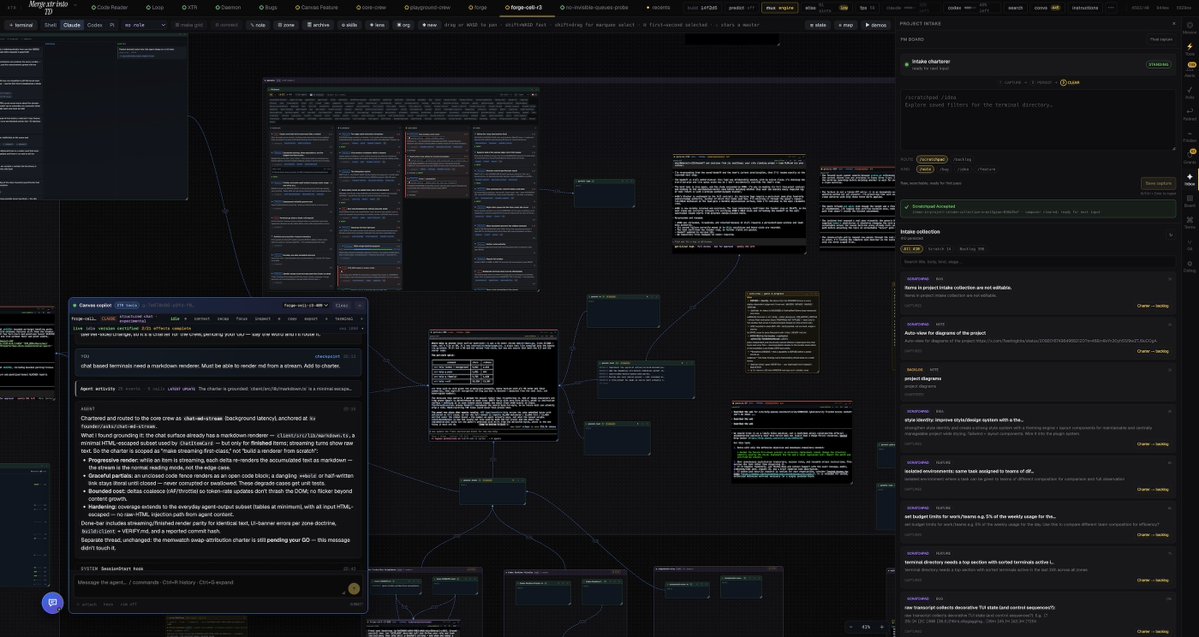Open the recents tab
The height and width of the screenshot is (637, 1199).
tap(658, 8)
